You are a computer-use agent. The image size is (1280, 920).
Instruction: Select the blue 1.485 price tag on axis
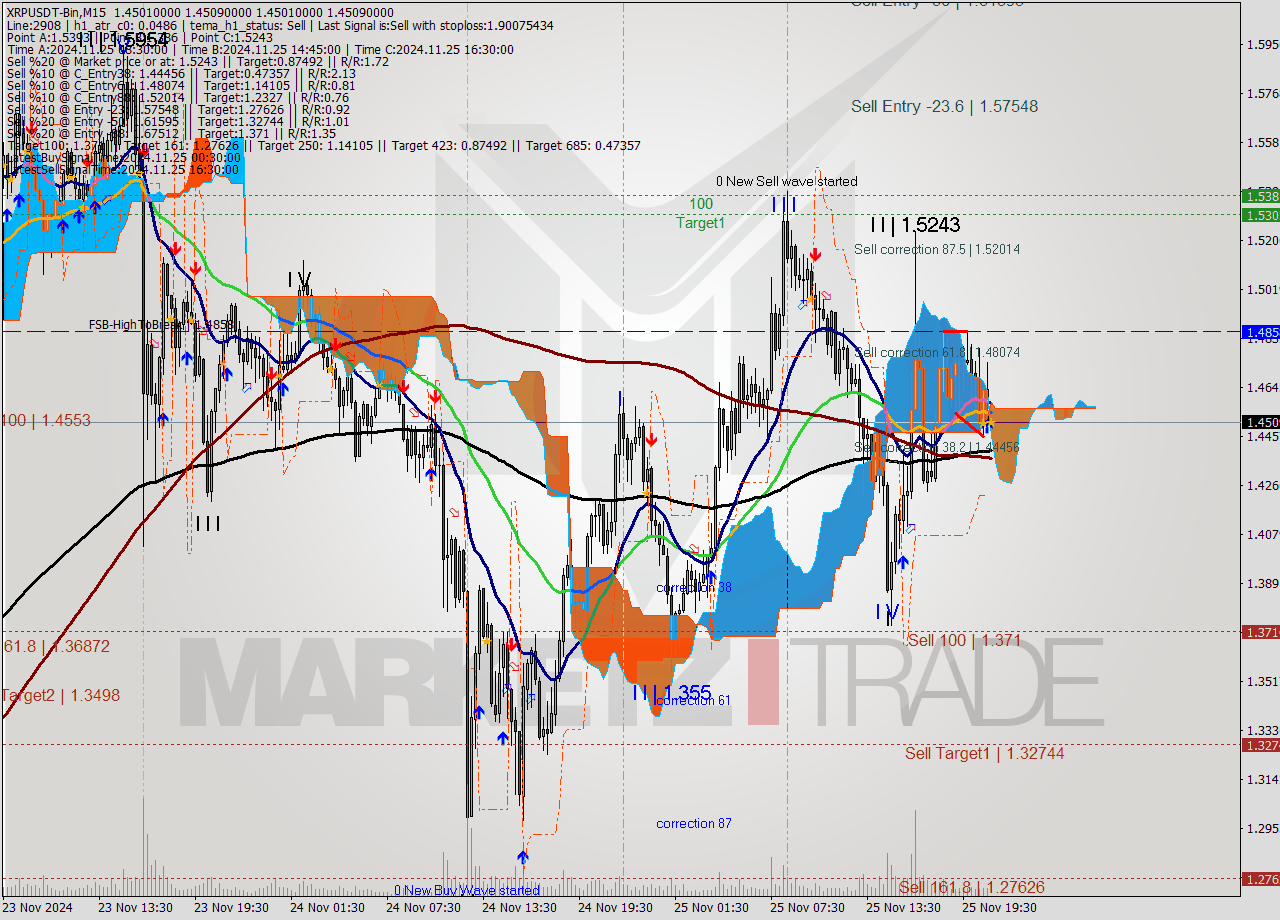[1260, 331]
